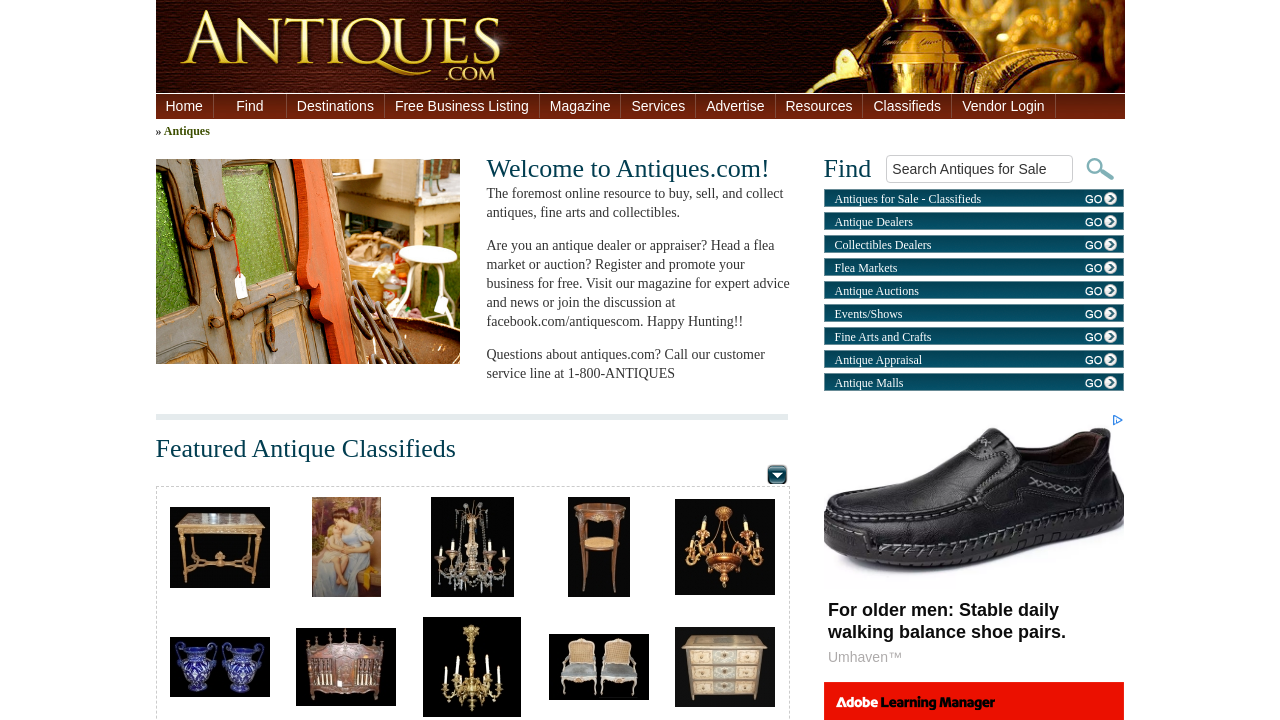Click the Vendor Login link

pos(1003,106)
